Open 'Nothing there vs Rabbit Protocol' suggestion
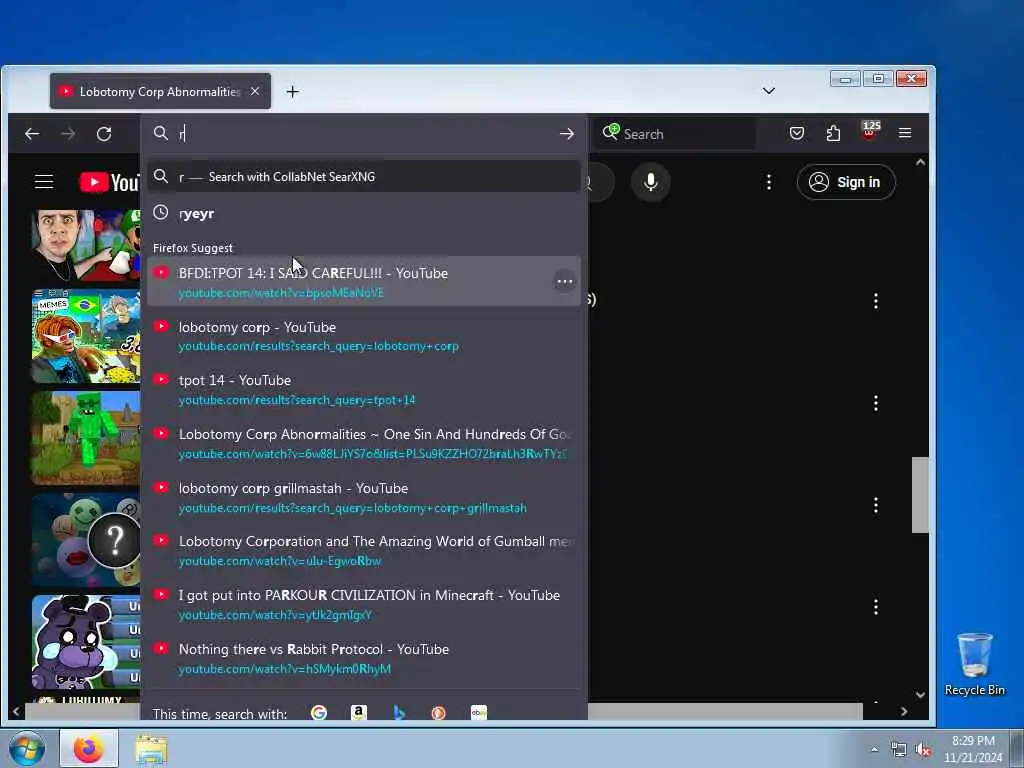The height and width of the screenshot is (768, 1024). point(364,658)
